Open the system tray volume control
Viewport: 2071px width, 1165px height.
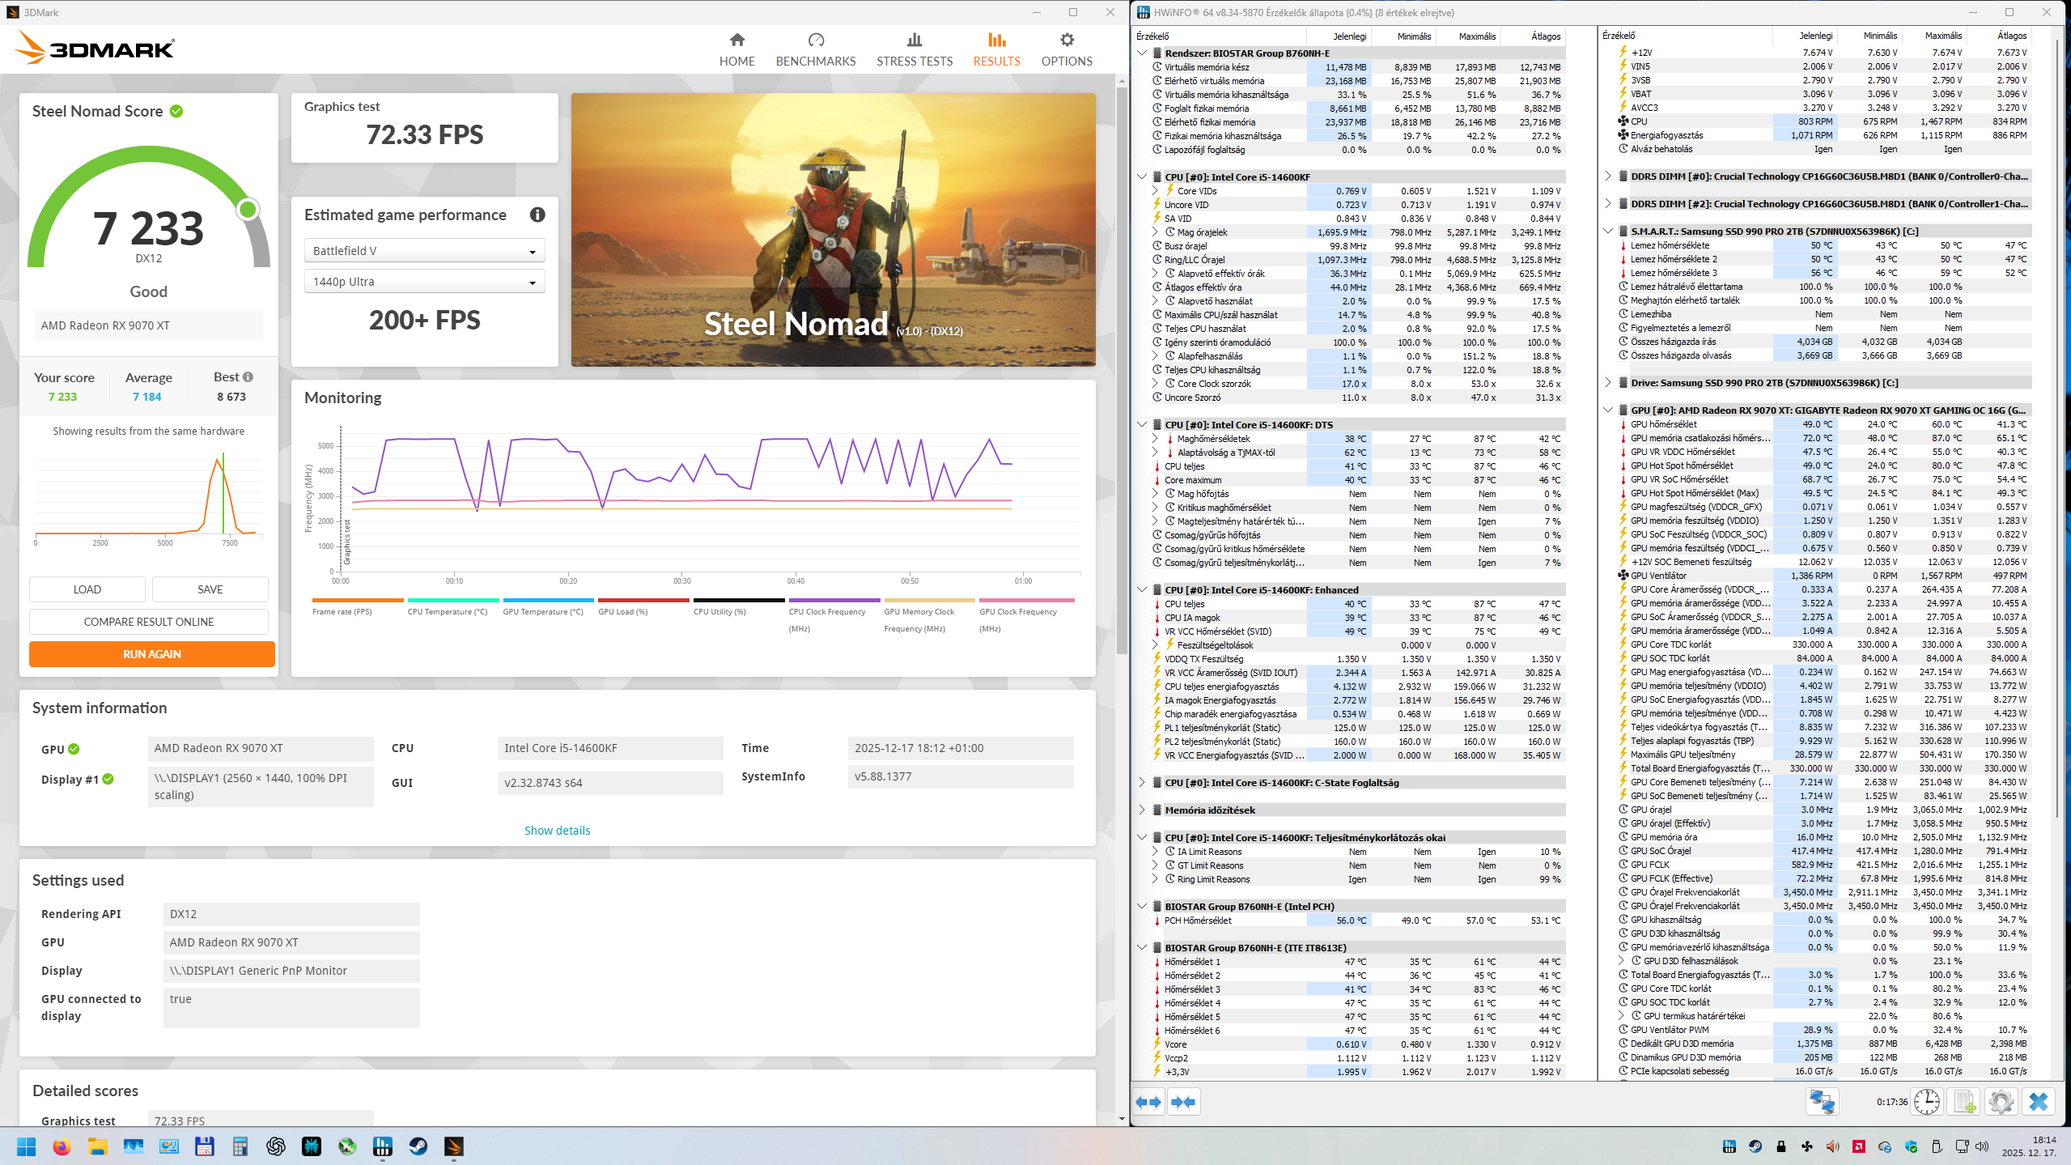tap(1982, 1146)
